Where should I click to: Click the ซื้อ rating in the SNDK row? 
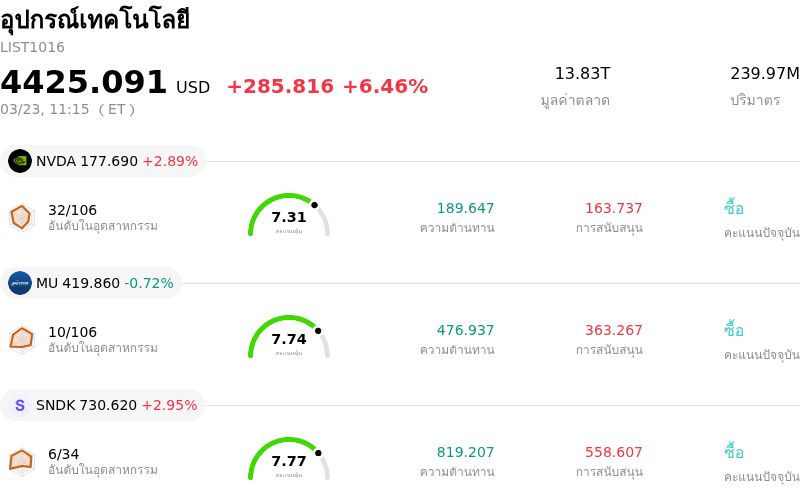734,452
